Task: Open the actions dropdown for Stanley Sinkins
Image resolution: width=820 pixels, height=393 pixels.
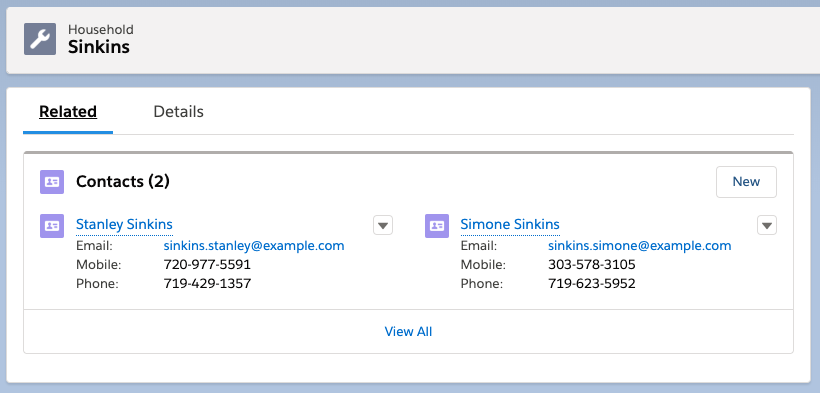Action: coord(383,225)
